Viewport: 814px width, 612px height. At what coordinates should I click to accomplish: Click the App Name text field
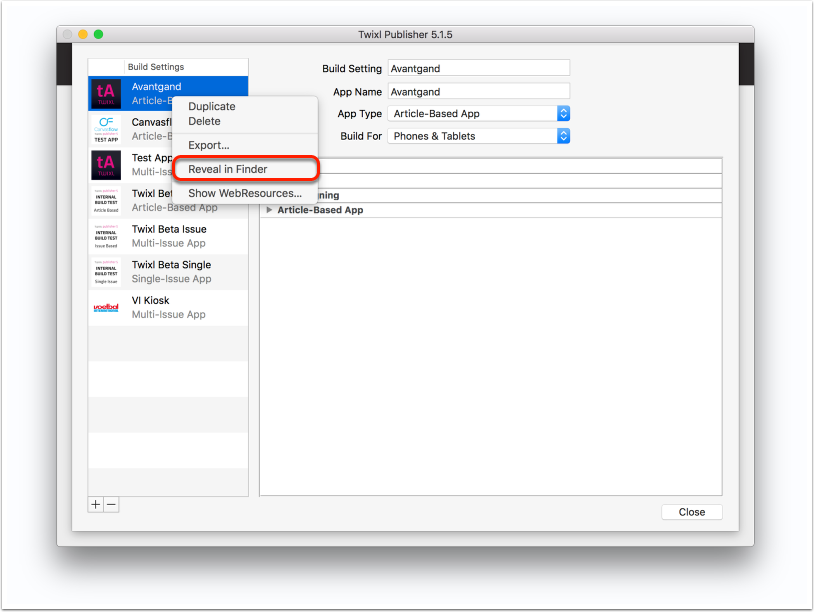[479, 92]
